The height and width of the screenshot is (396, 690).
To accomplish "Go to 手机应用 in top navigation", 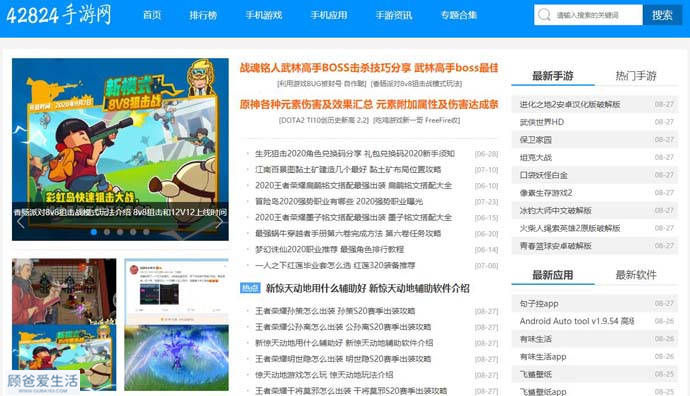I will click(329, 15).
